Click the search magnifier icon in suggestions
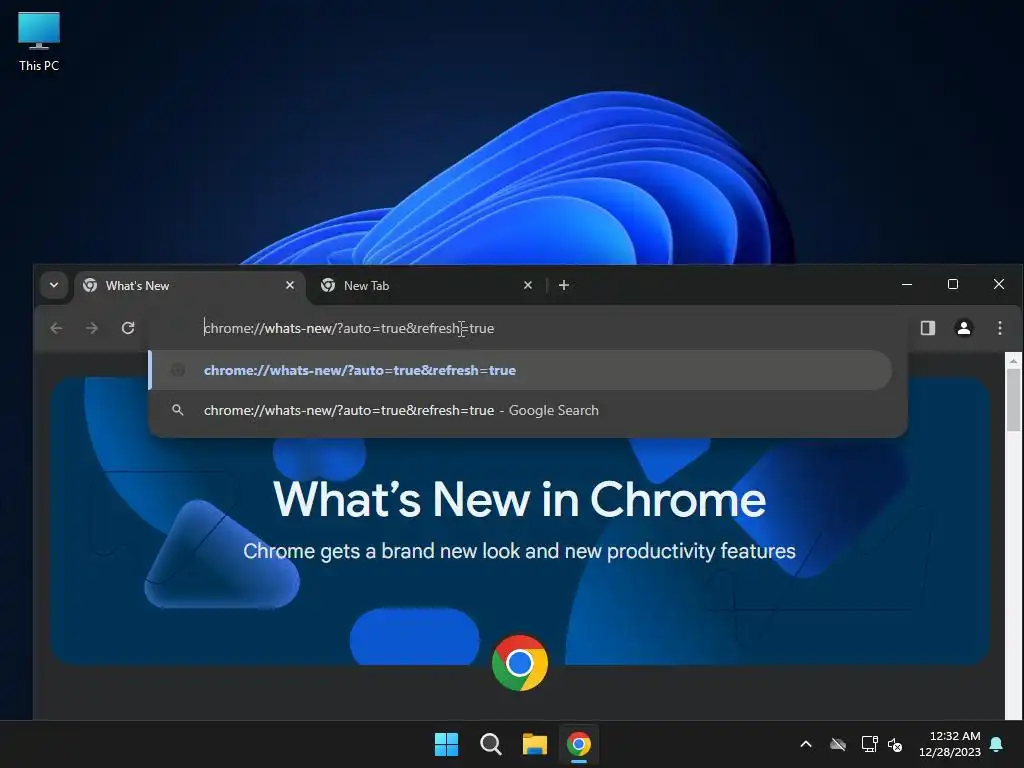 [178, 410]
